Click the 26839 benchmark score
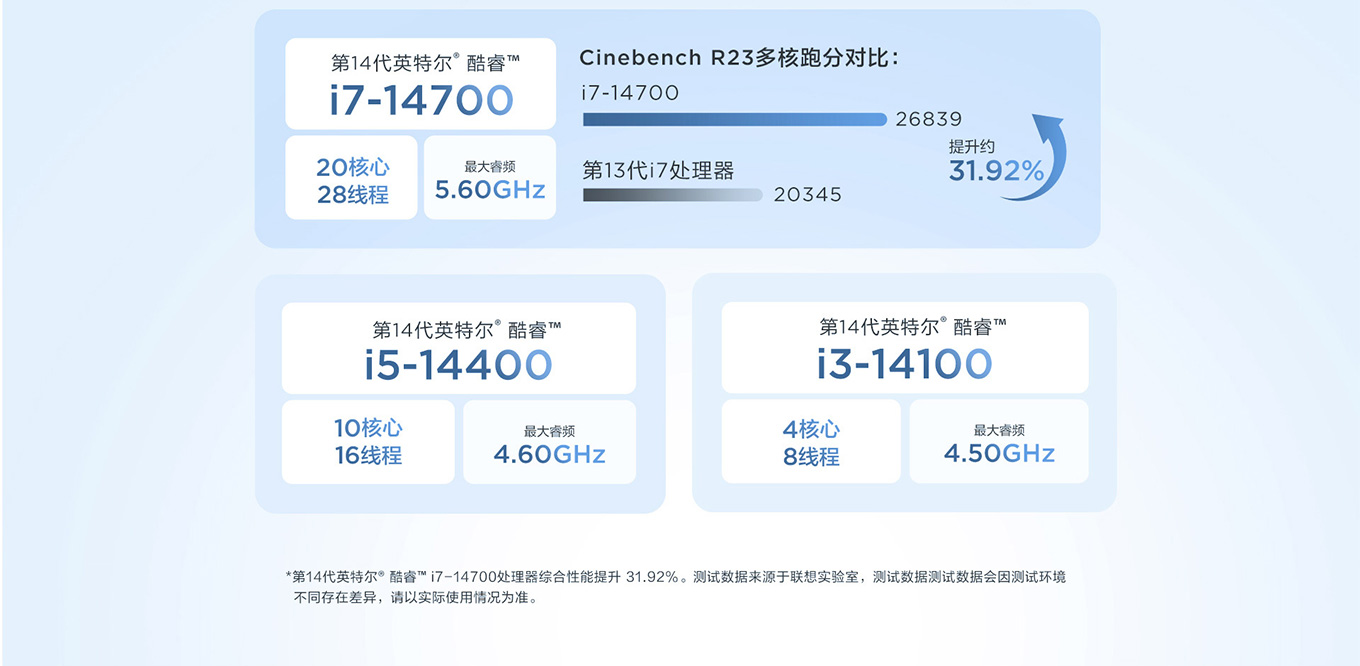Screen dimensions: 1360x666 pyautogui.click(x=928, y=120)
